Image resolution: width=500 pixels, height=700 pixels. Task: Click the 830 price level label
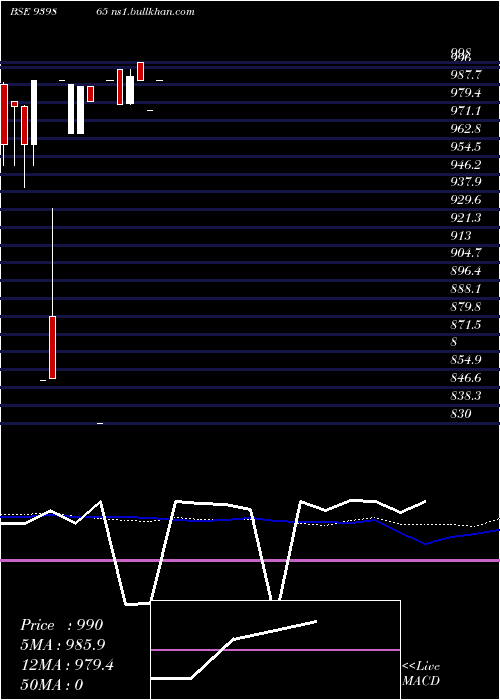[461, 414]
